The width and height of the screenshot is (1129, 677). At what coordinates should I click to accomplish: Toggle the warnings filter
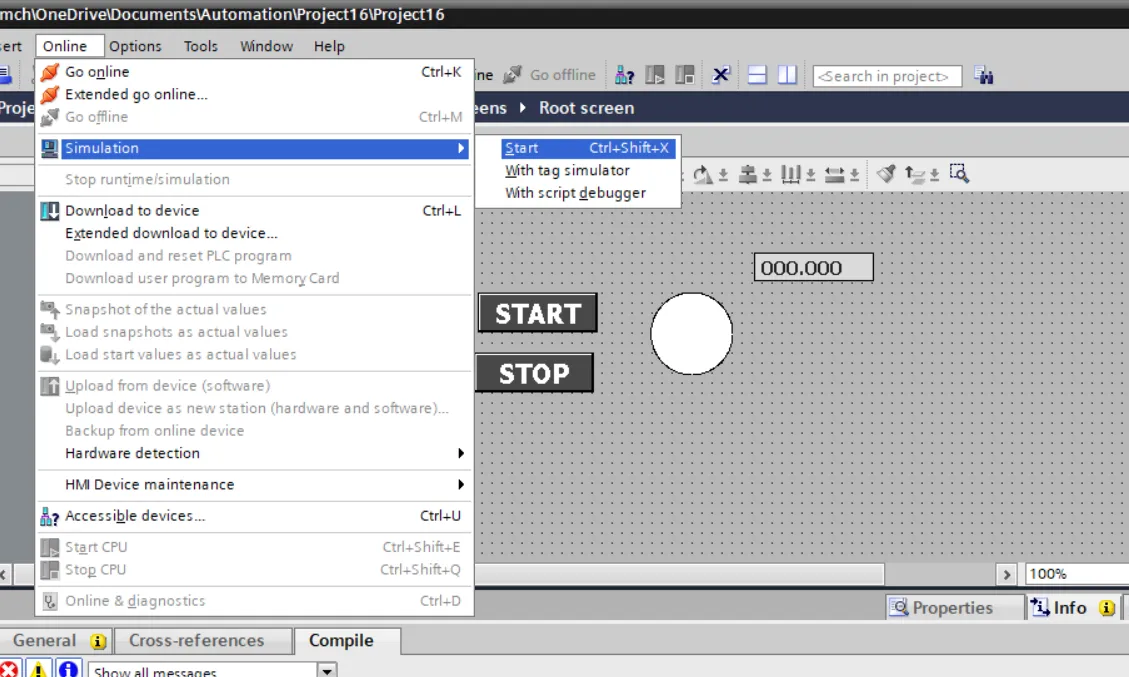tap(38, 668)
